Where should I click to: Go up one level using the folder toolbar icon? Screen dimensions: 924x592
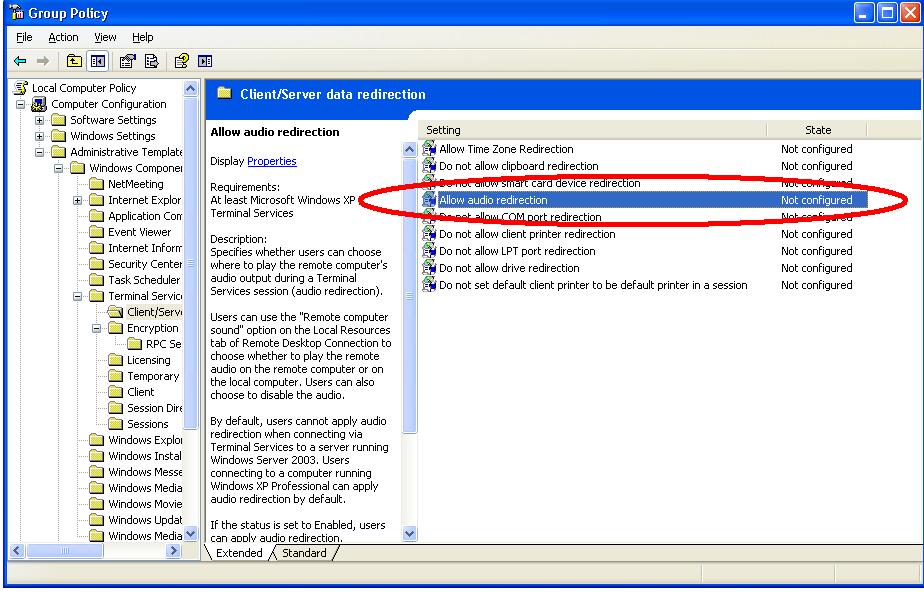click(x=74, y=61)
